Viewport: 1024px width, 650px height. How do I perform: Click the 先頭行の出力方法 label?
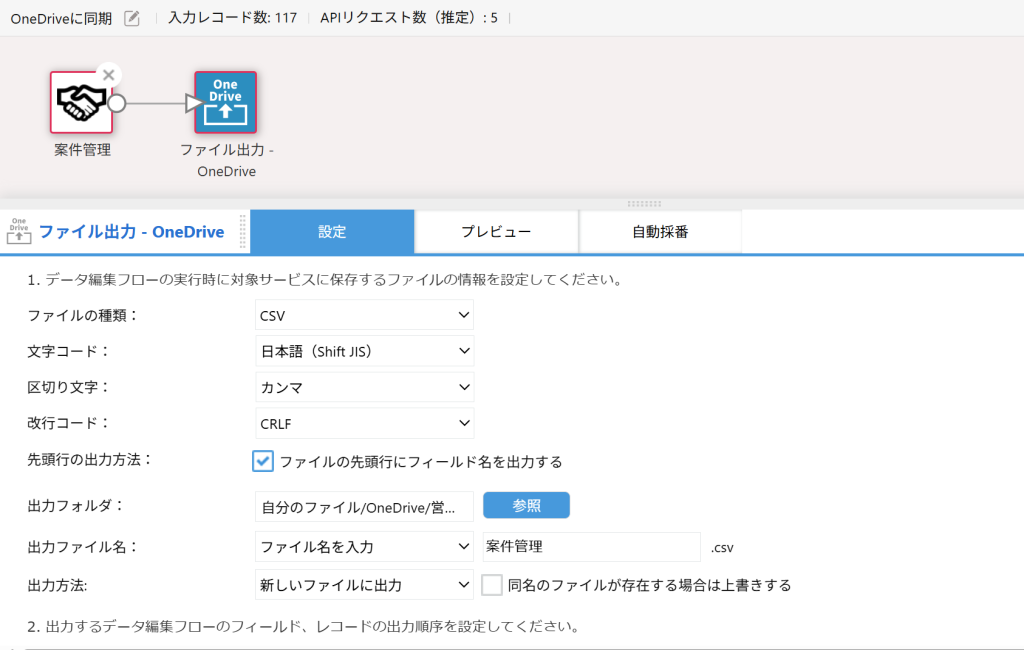(89, 459)
